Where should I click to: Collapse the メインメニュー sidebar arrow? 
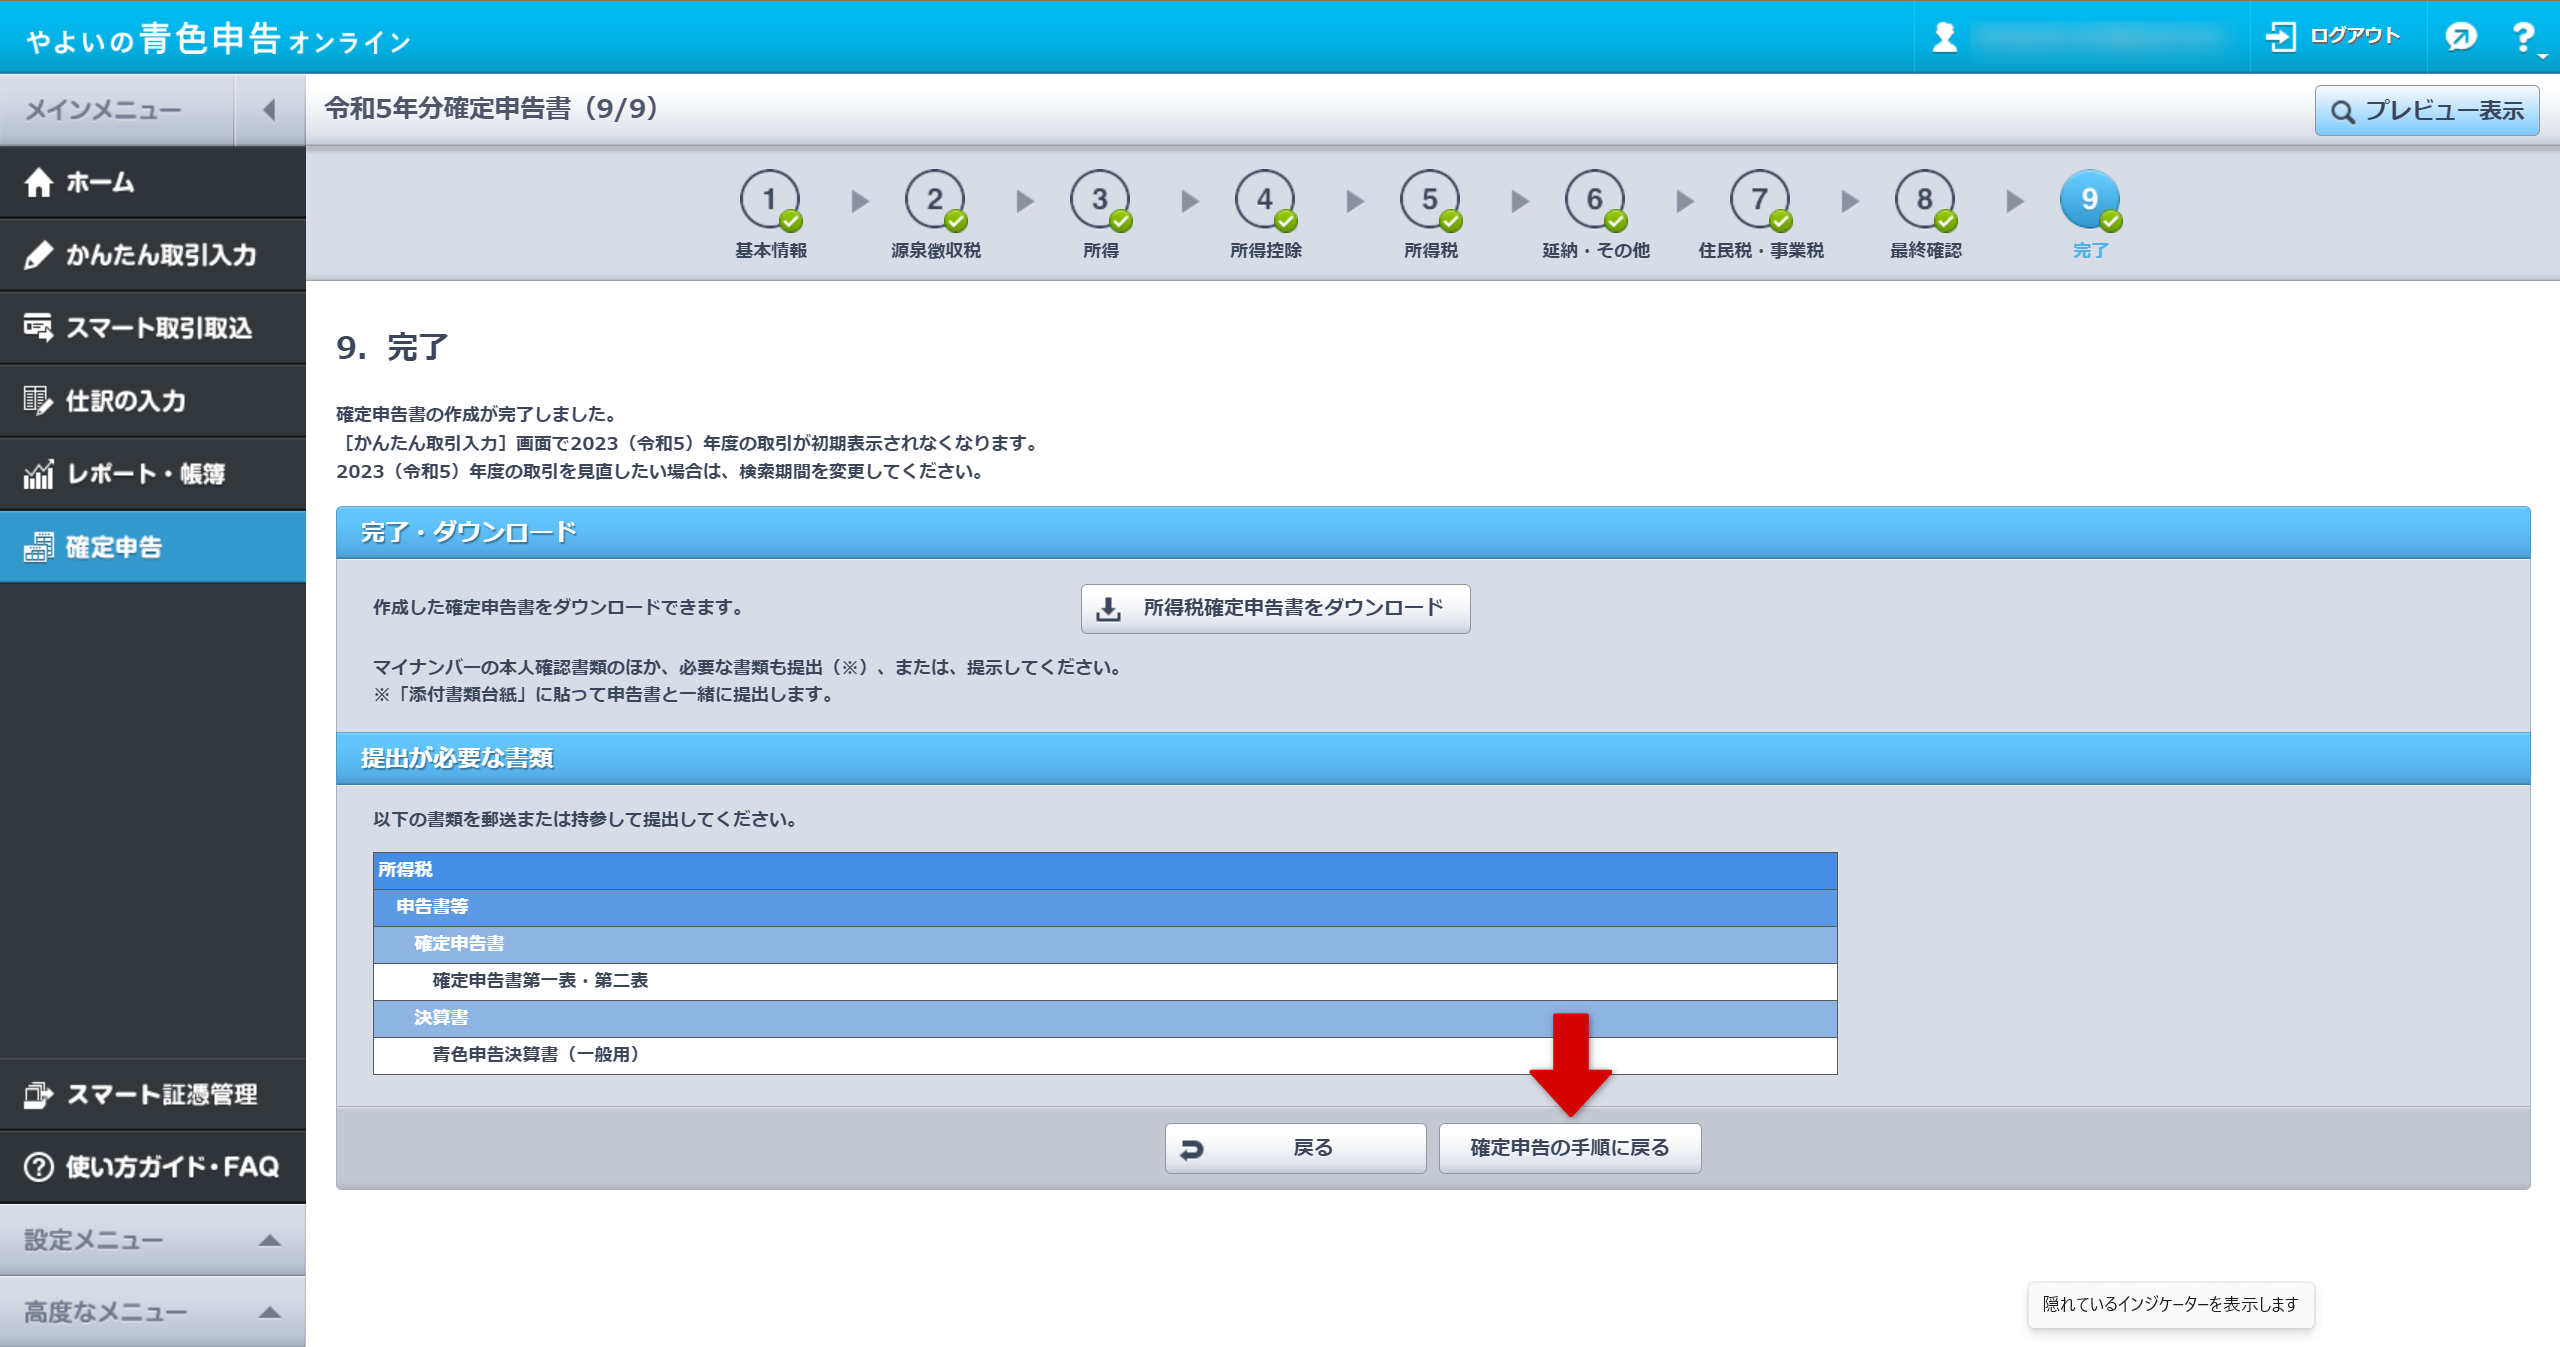pyautogui.click(x=269, y=110)
